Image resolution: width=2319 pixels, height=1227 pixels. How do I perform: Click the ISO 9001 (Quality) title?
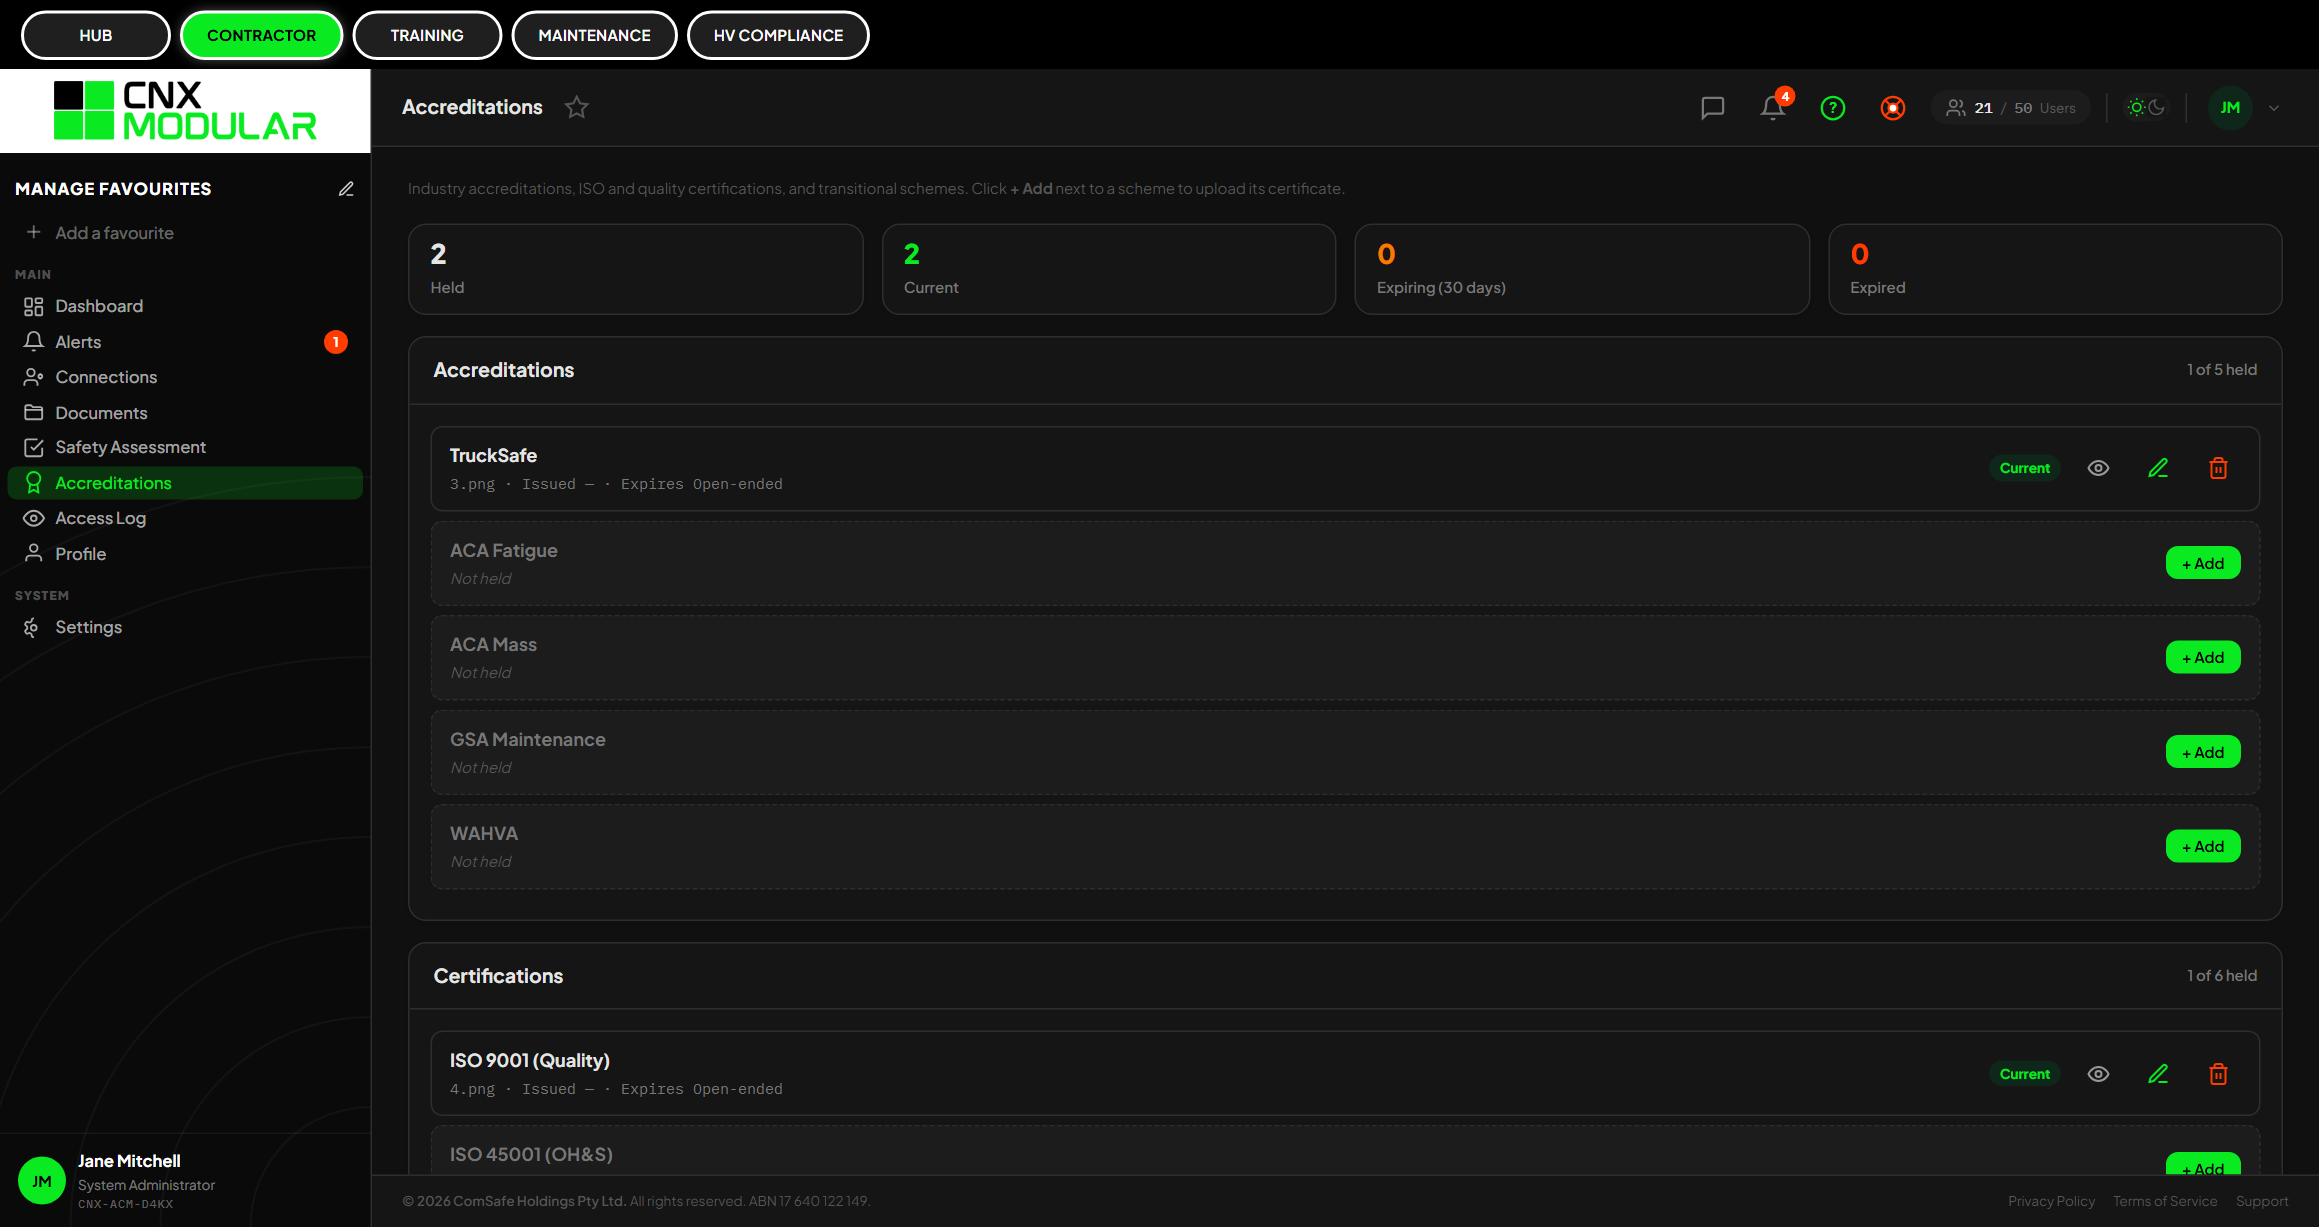529,1060
